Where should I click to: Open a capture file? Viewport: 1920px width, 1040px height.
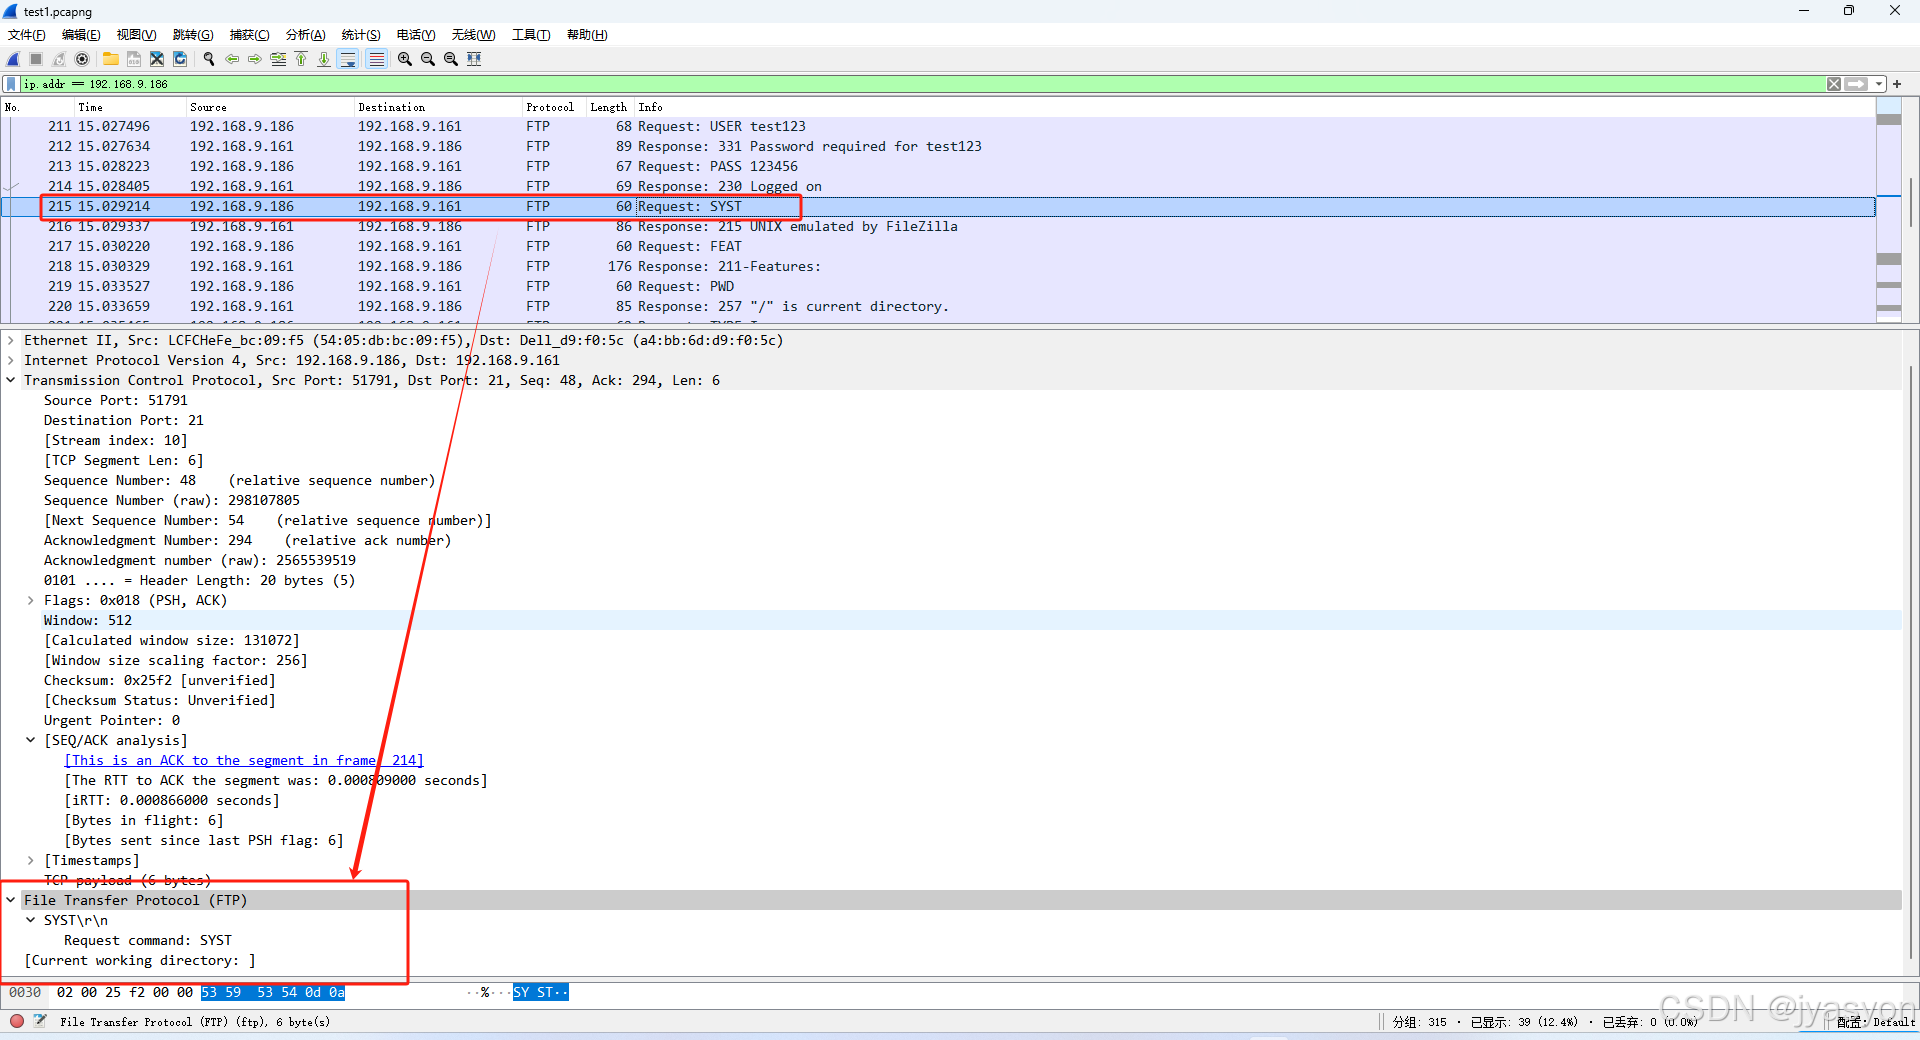point(110,59)
